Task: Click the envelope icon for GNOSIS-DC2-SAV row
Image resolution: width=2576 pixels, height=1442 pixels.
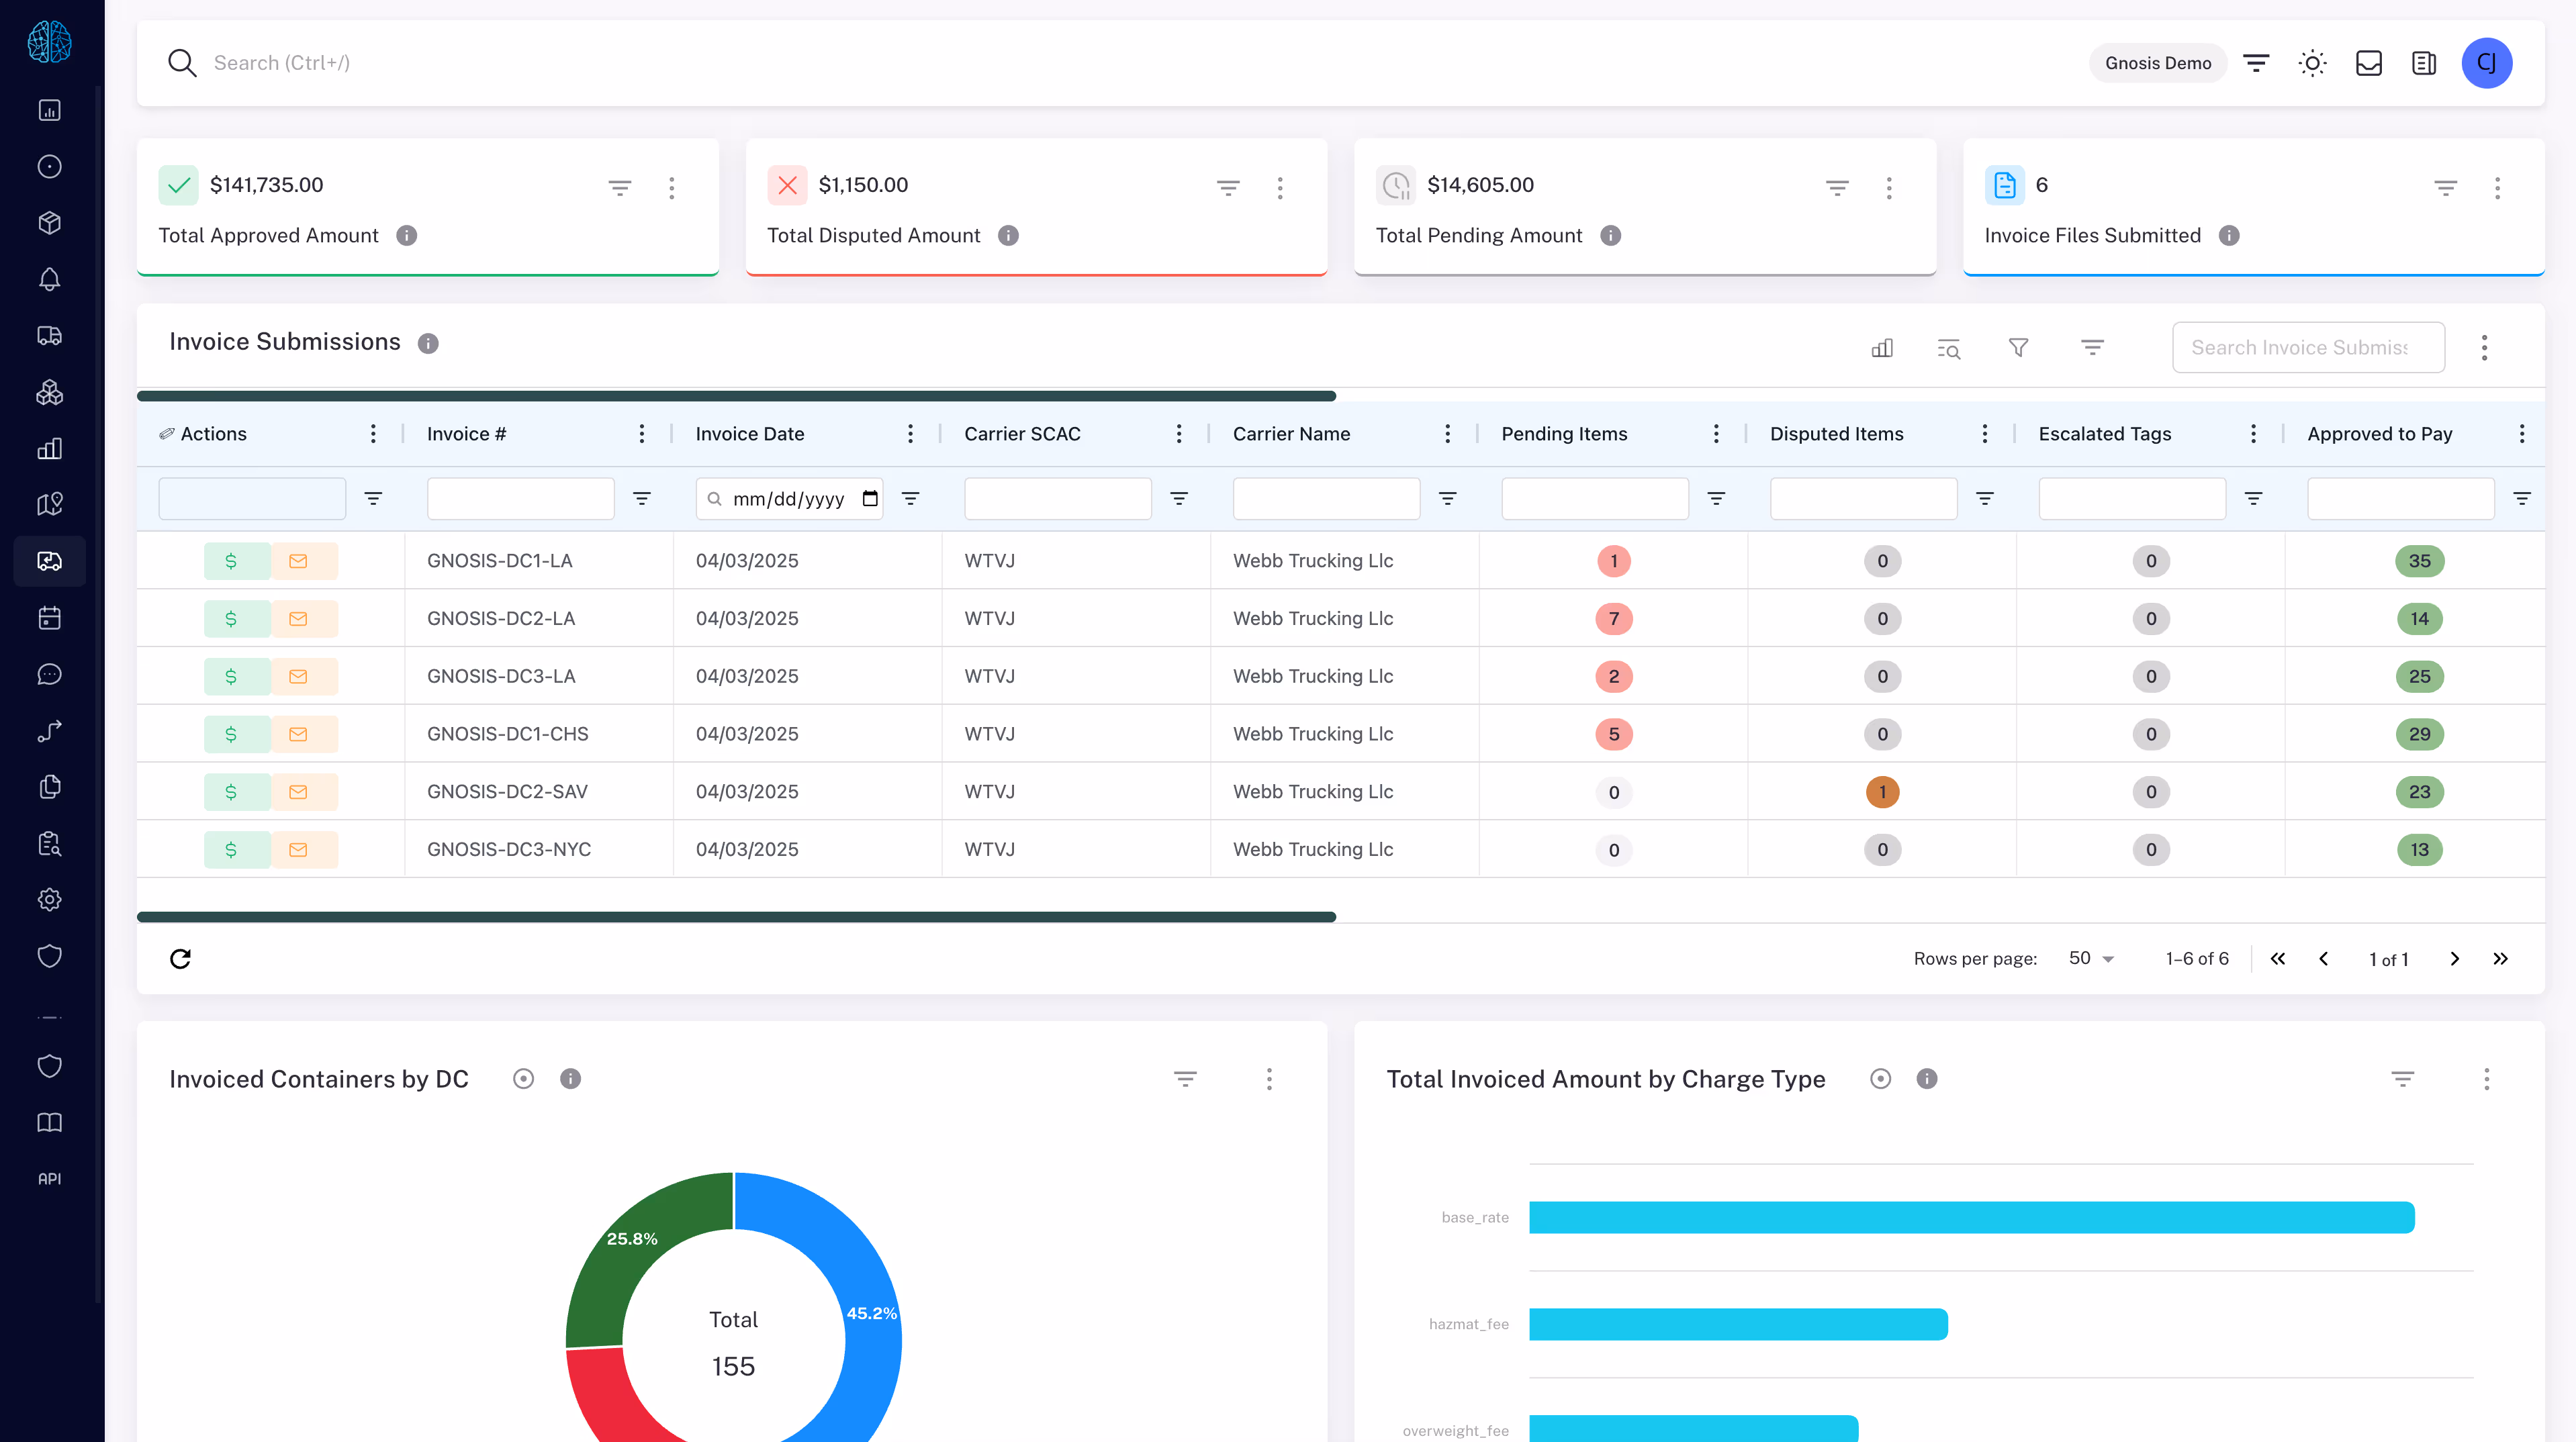Action: 298,792
